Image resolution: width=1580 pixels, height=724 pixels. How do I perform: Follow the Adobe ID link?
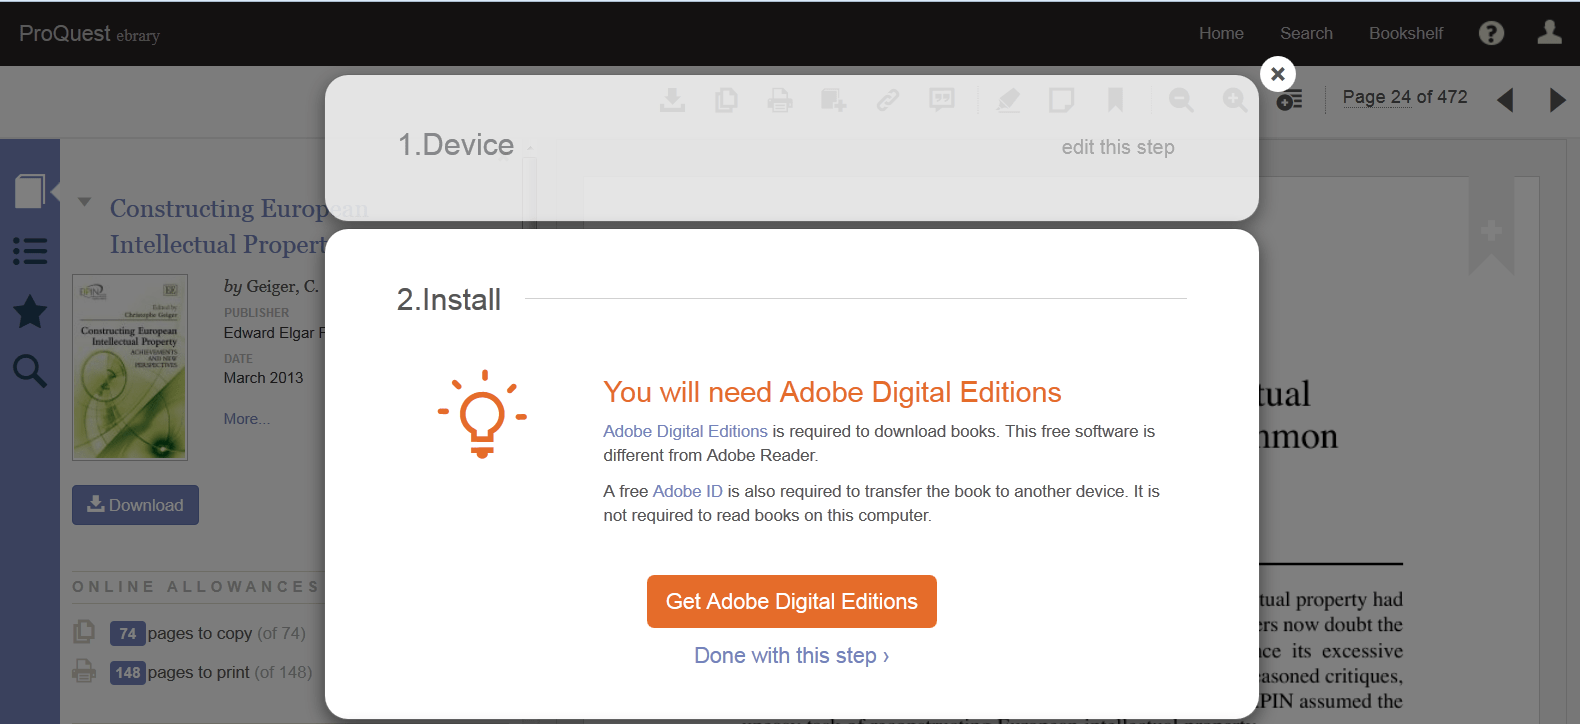(x=687, y=491)
